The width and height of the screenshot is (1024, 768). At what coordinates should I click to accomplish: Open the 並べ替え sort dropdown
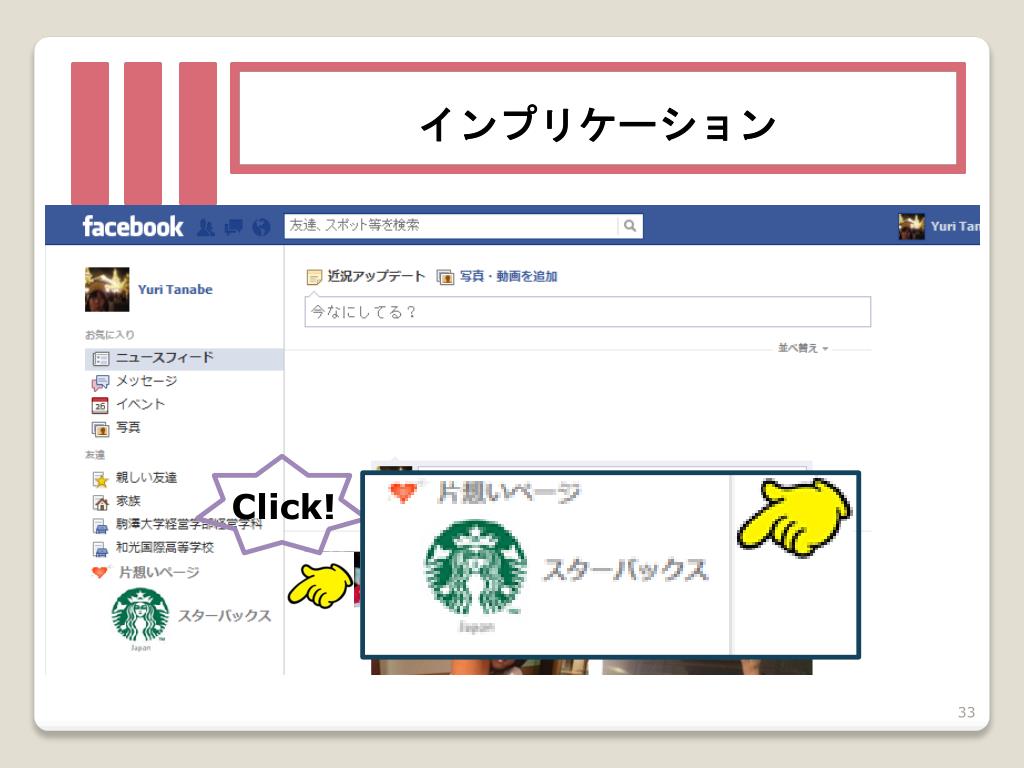(x=803, y=348)
